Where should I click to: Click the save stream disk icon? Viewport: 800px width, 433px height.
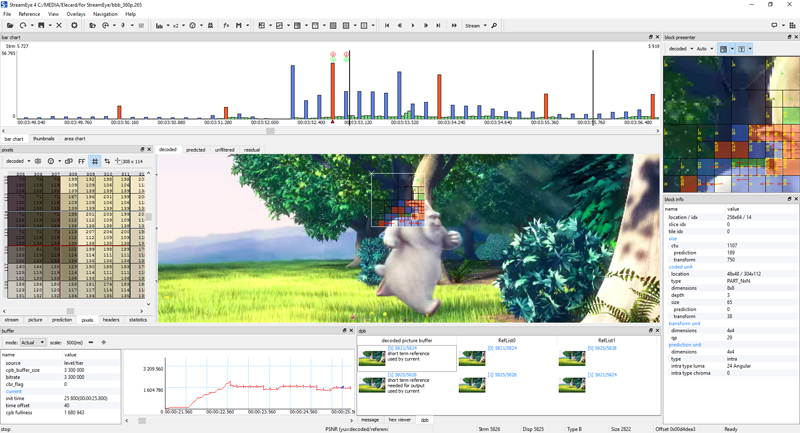[41, 25]
